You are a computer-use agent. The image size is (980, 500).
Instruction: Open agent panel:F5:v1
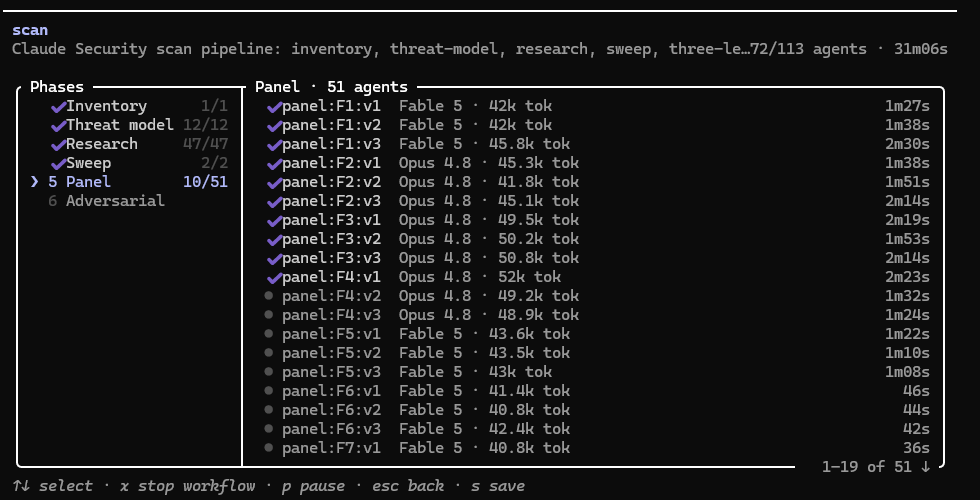pos(598,334)
